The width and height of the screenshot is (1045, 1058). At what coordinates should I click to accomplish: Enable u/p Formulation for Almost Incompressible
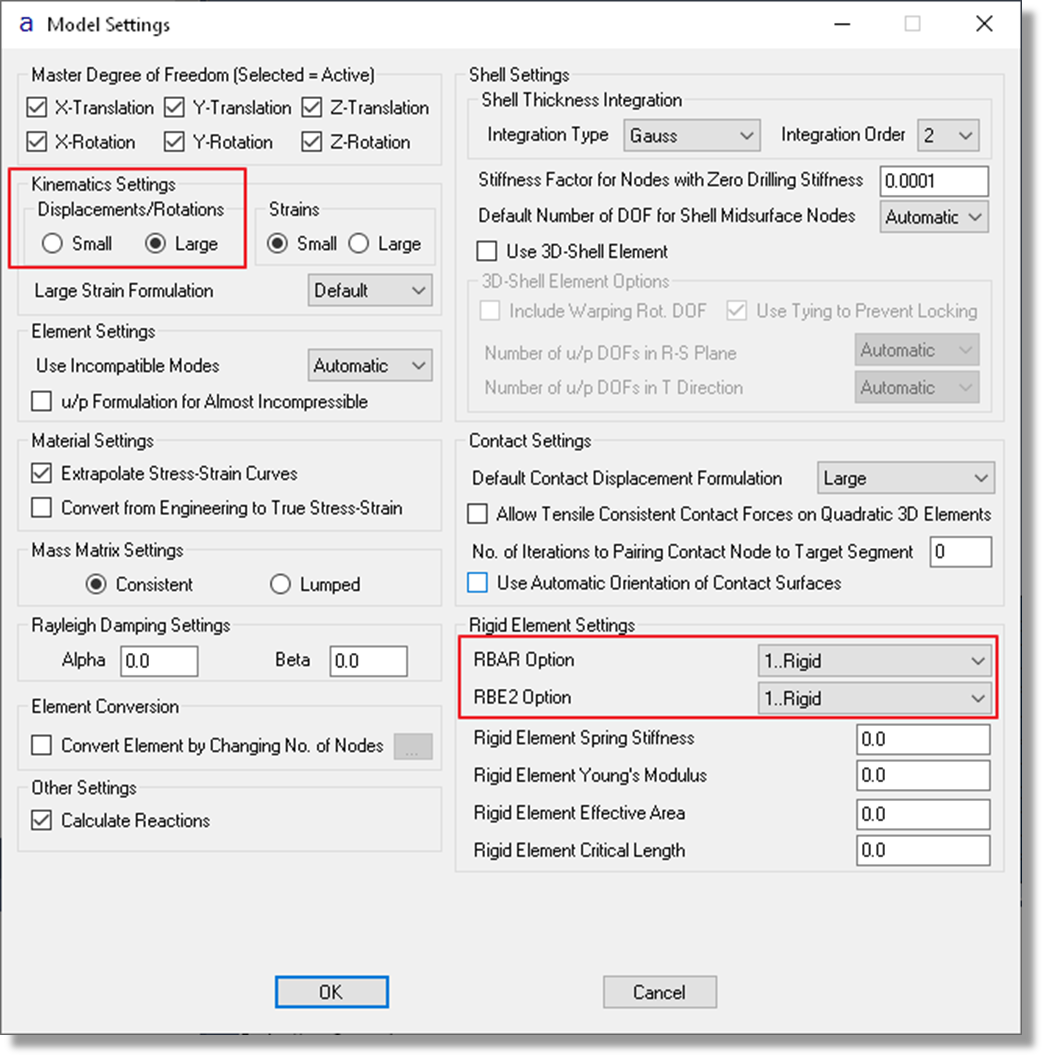41,401
